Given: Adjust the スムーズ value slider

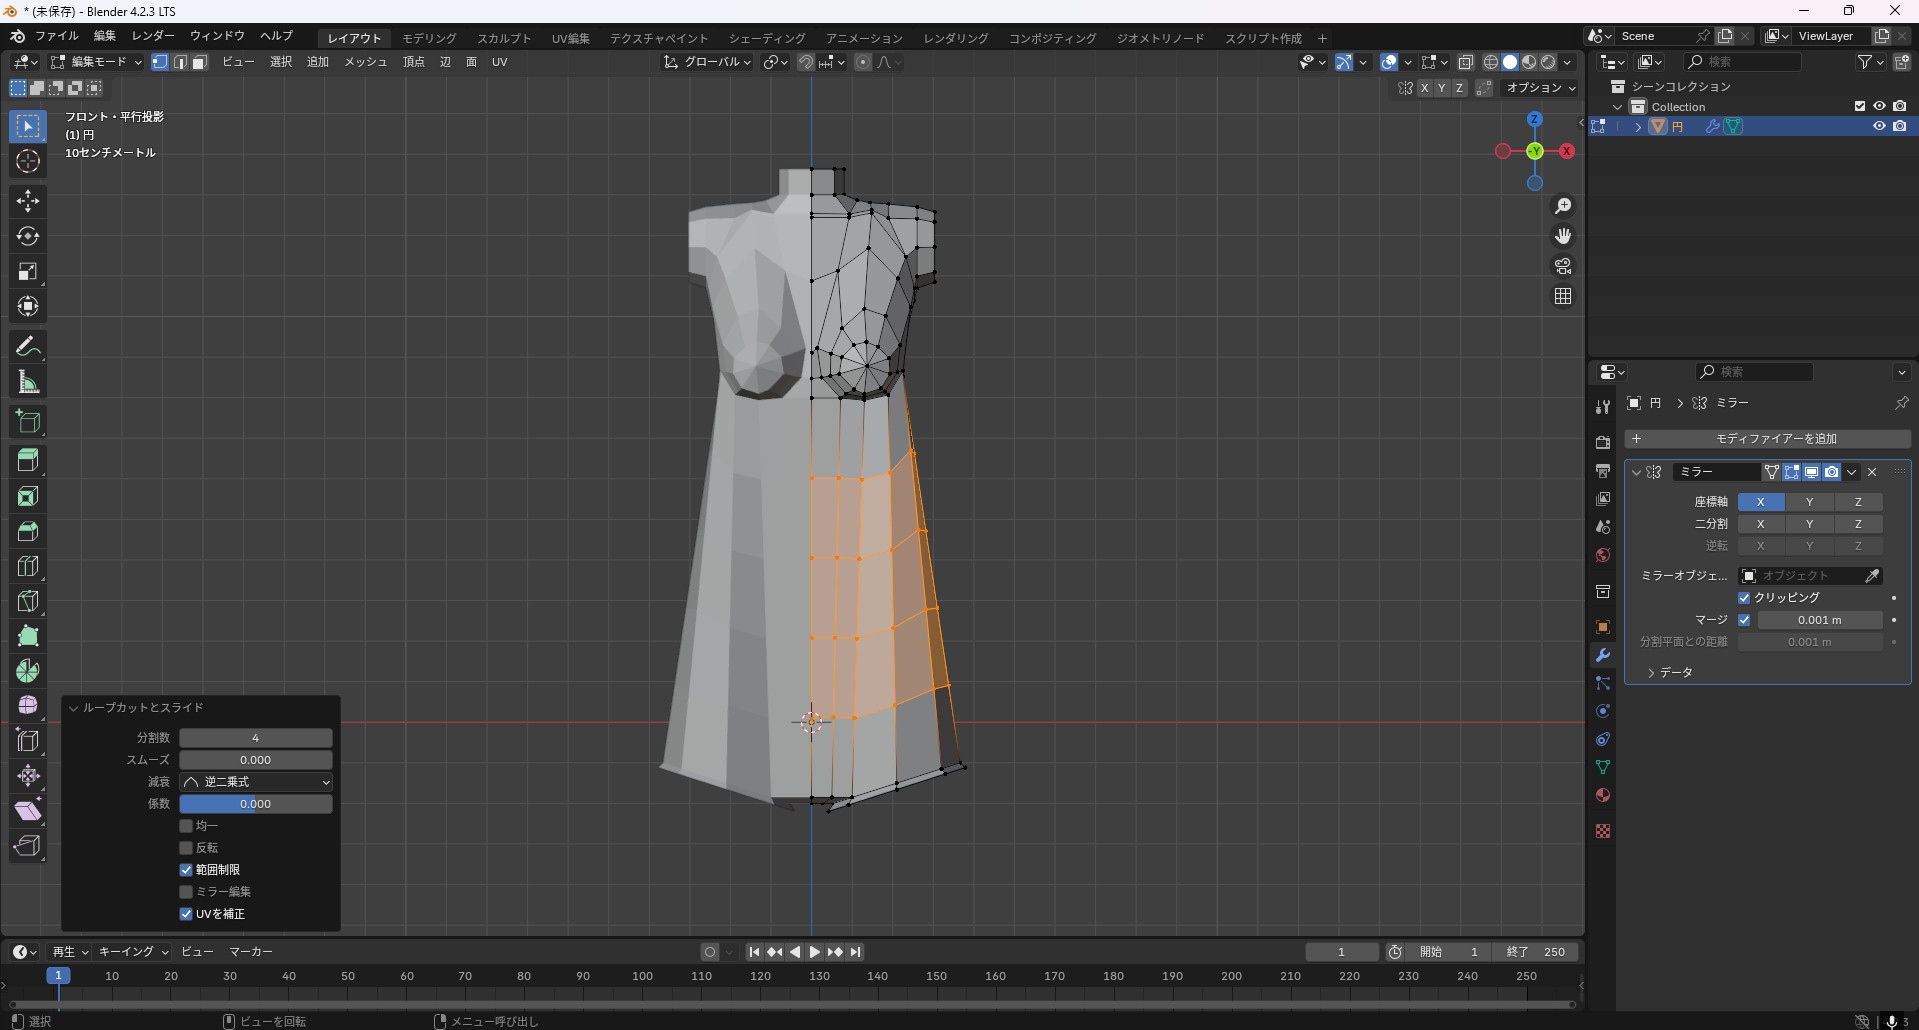Looking at the screenshot, I should pos(256,760).
